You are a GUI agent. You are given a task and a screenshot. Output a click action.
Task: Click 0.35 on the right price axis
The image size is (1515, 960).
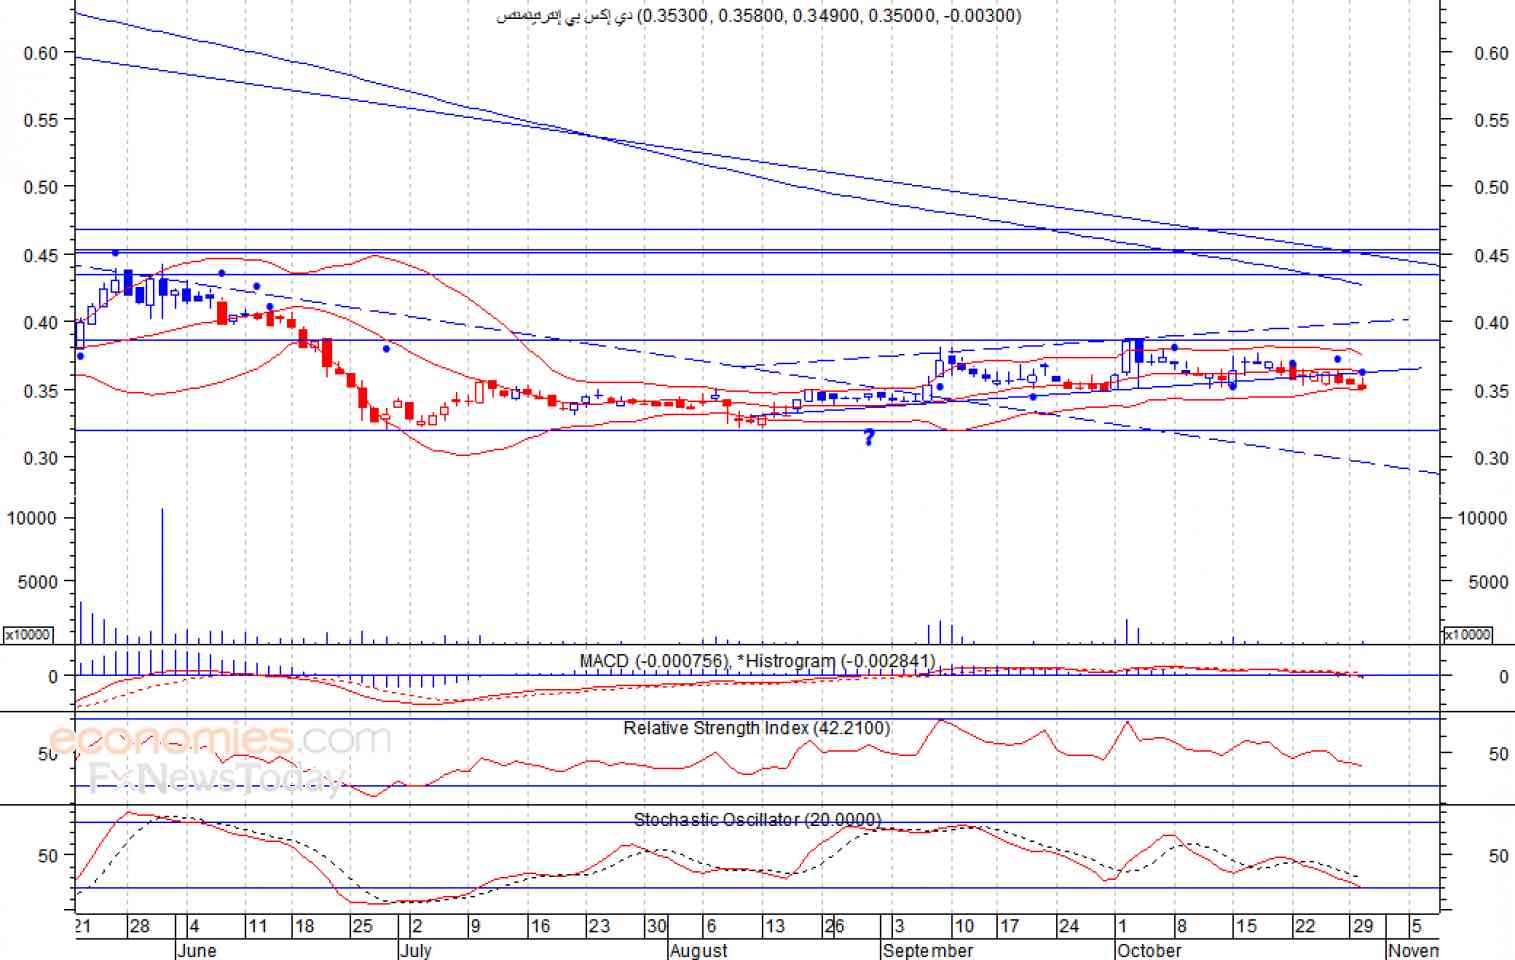1491,390
